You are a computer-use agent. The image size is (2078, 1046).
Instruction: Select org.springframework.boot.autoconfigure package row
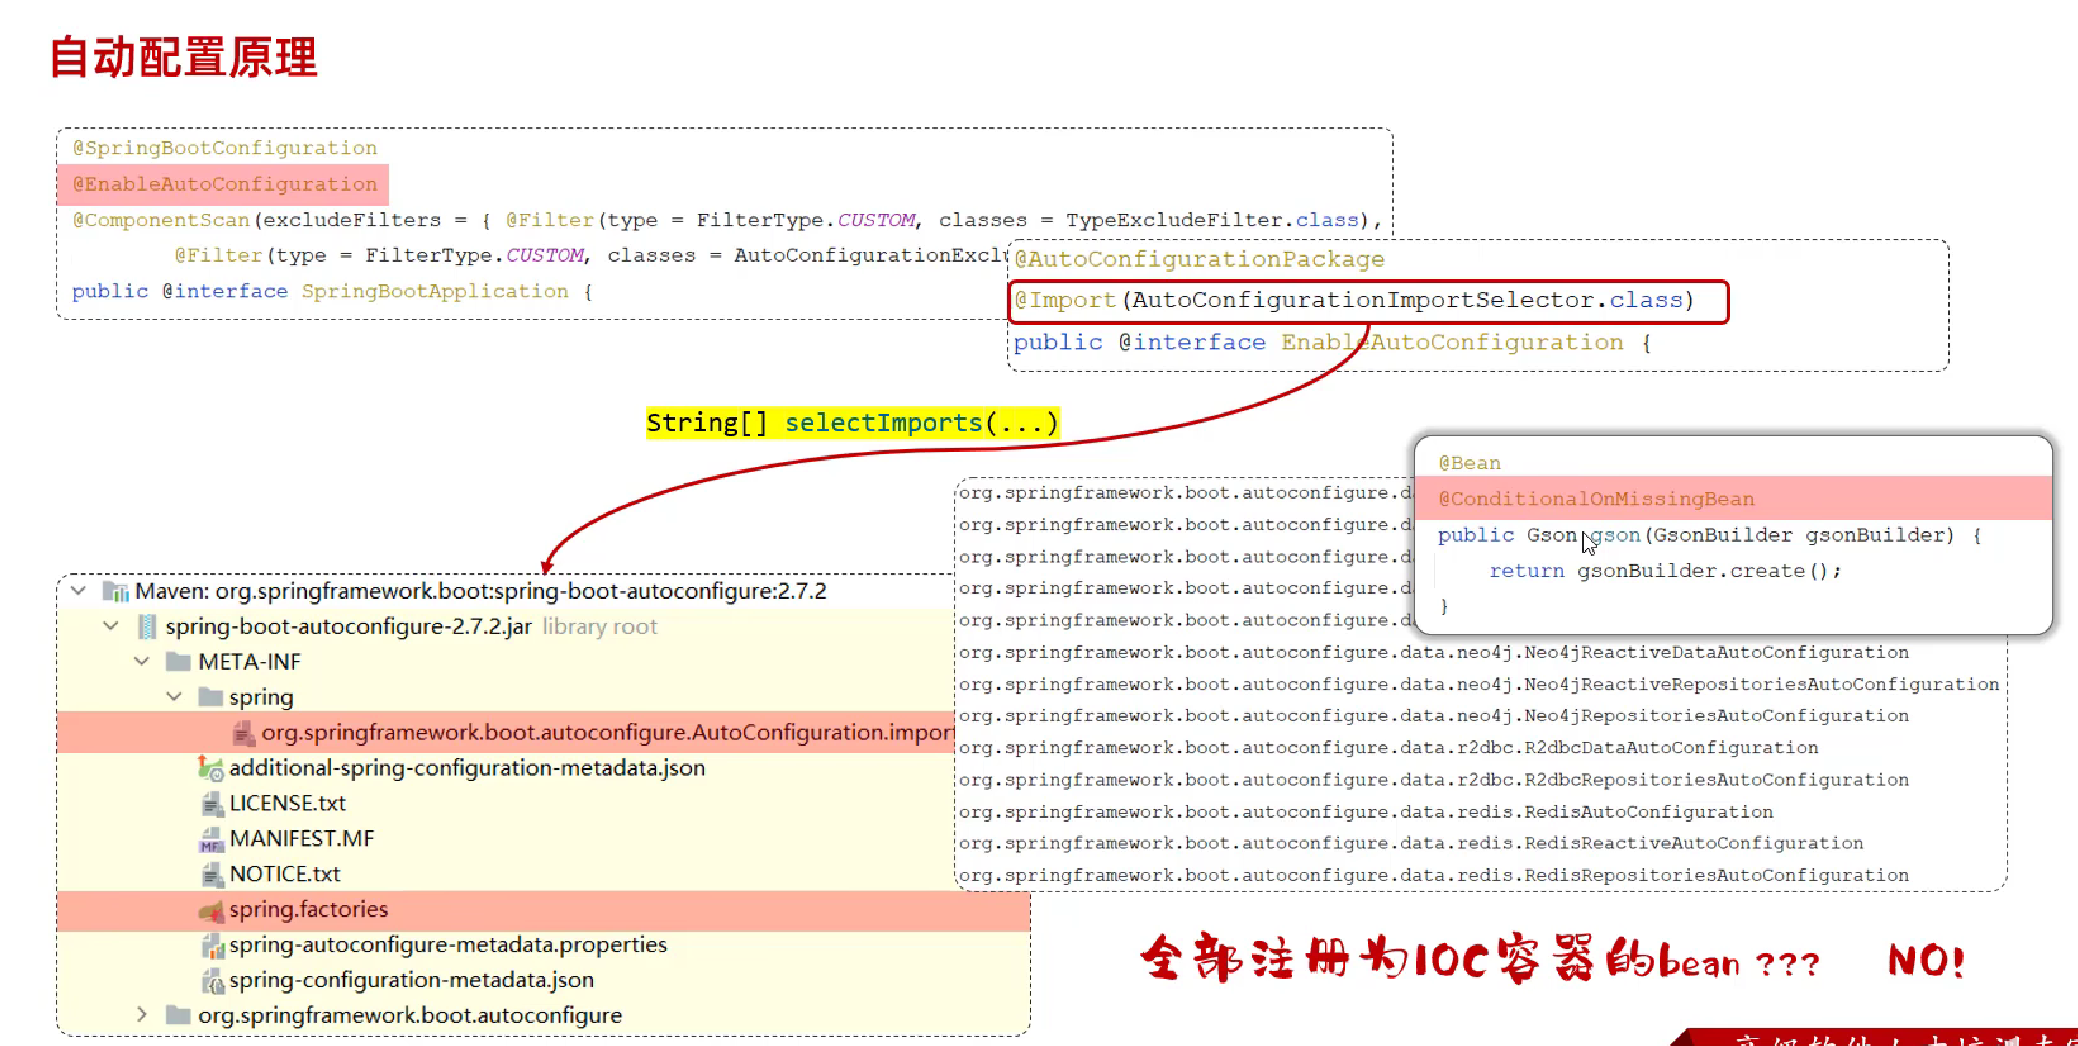(410, 1015)
